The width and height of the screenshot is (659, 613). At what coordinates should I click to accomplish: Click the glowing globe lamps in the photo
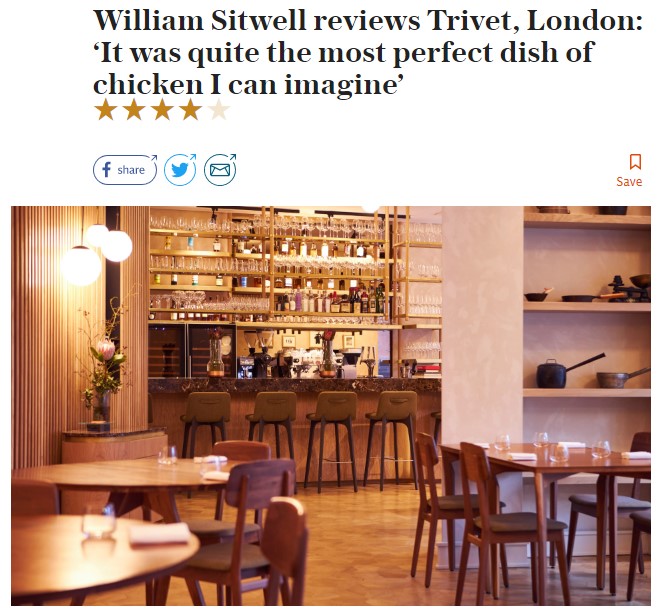pos(97,254)
